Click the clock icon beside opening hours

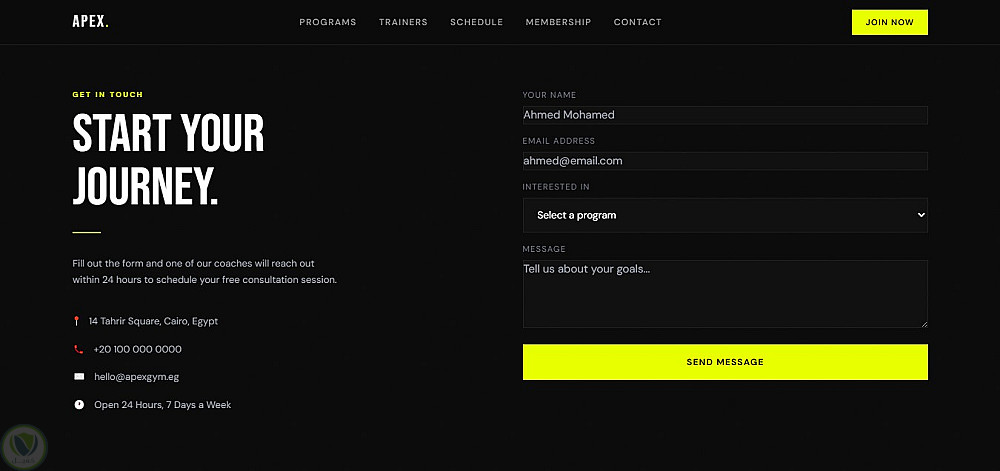tap(79, 405)
